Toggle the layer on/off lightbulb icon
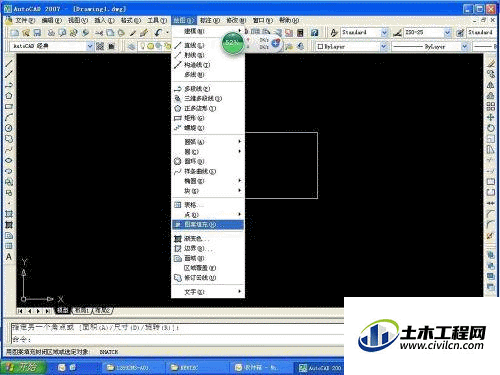 pyautogui.click(x=143, y=46)
